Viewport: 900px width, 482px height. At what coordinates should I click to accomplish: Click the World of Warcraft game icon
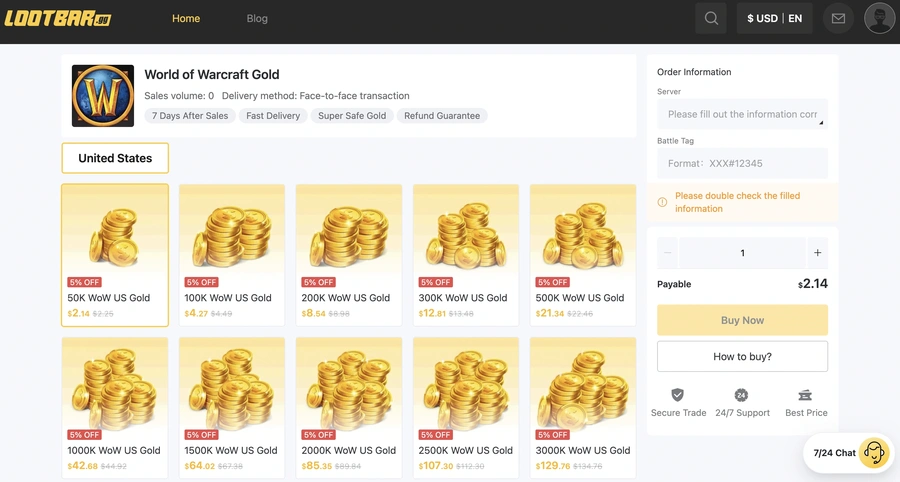(103, 96)
